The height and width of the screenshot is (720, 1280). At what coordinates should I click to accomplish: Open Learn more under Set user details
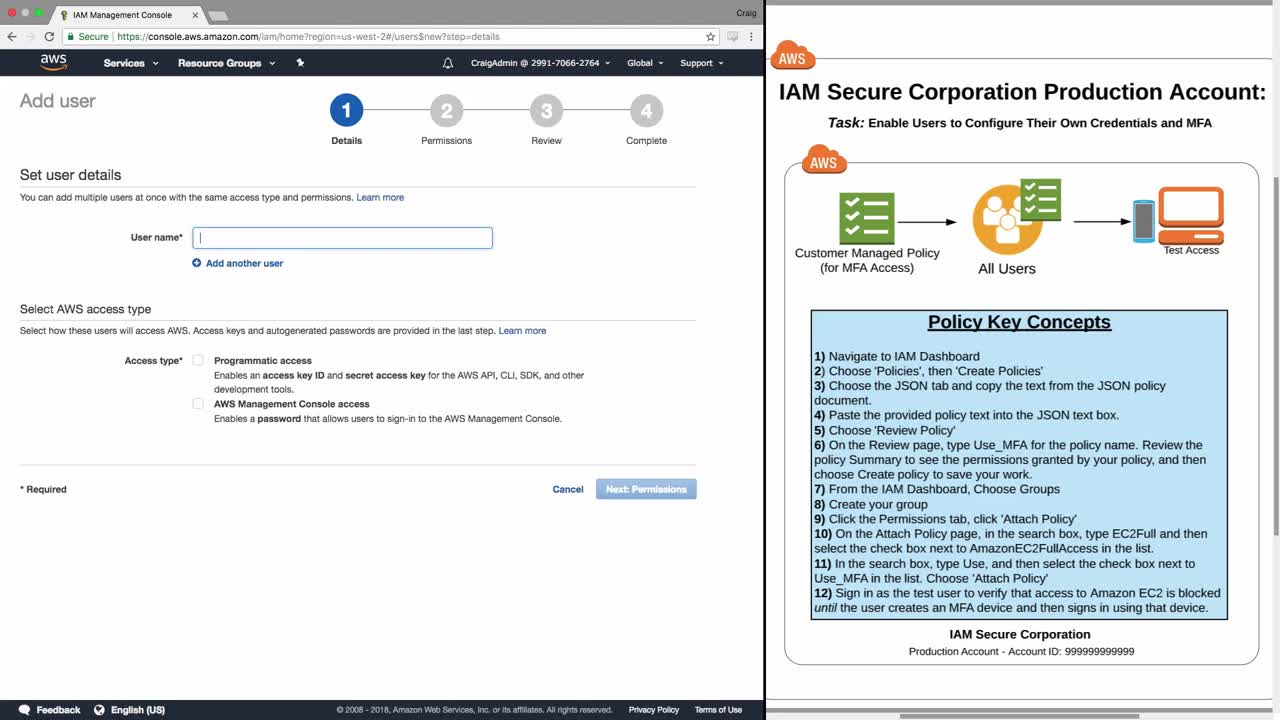380,197
